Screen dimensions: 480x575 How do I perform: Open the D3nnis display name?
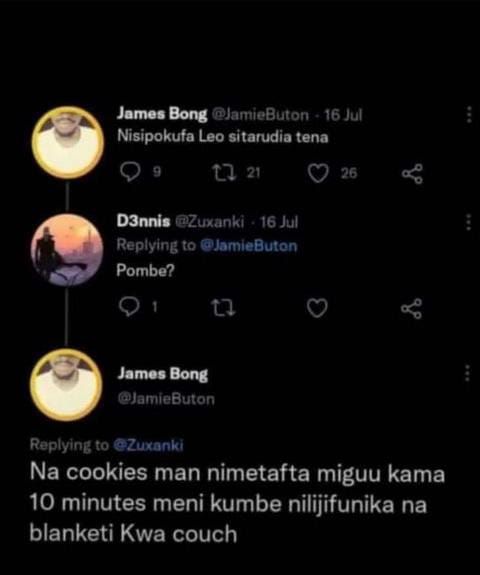point(143,221)
